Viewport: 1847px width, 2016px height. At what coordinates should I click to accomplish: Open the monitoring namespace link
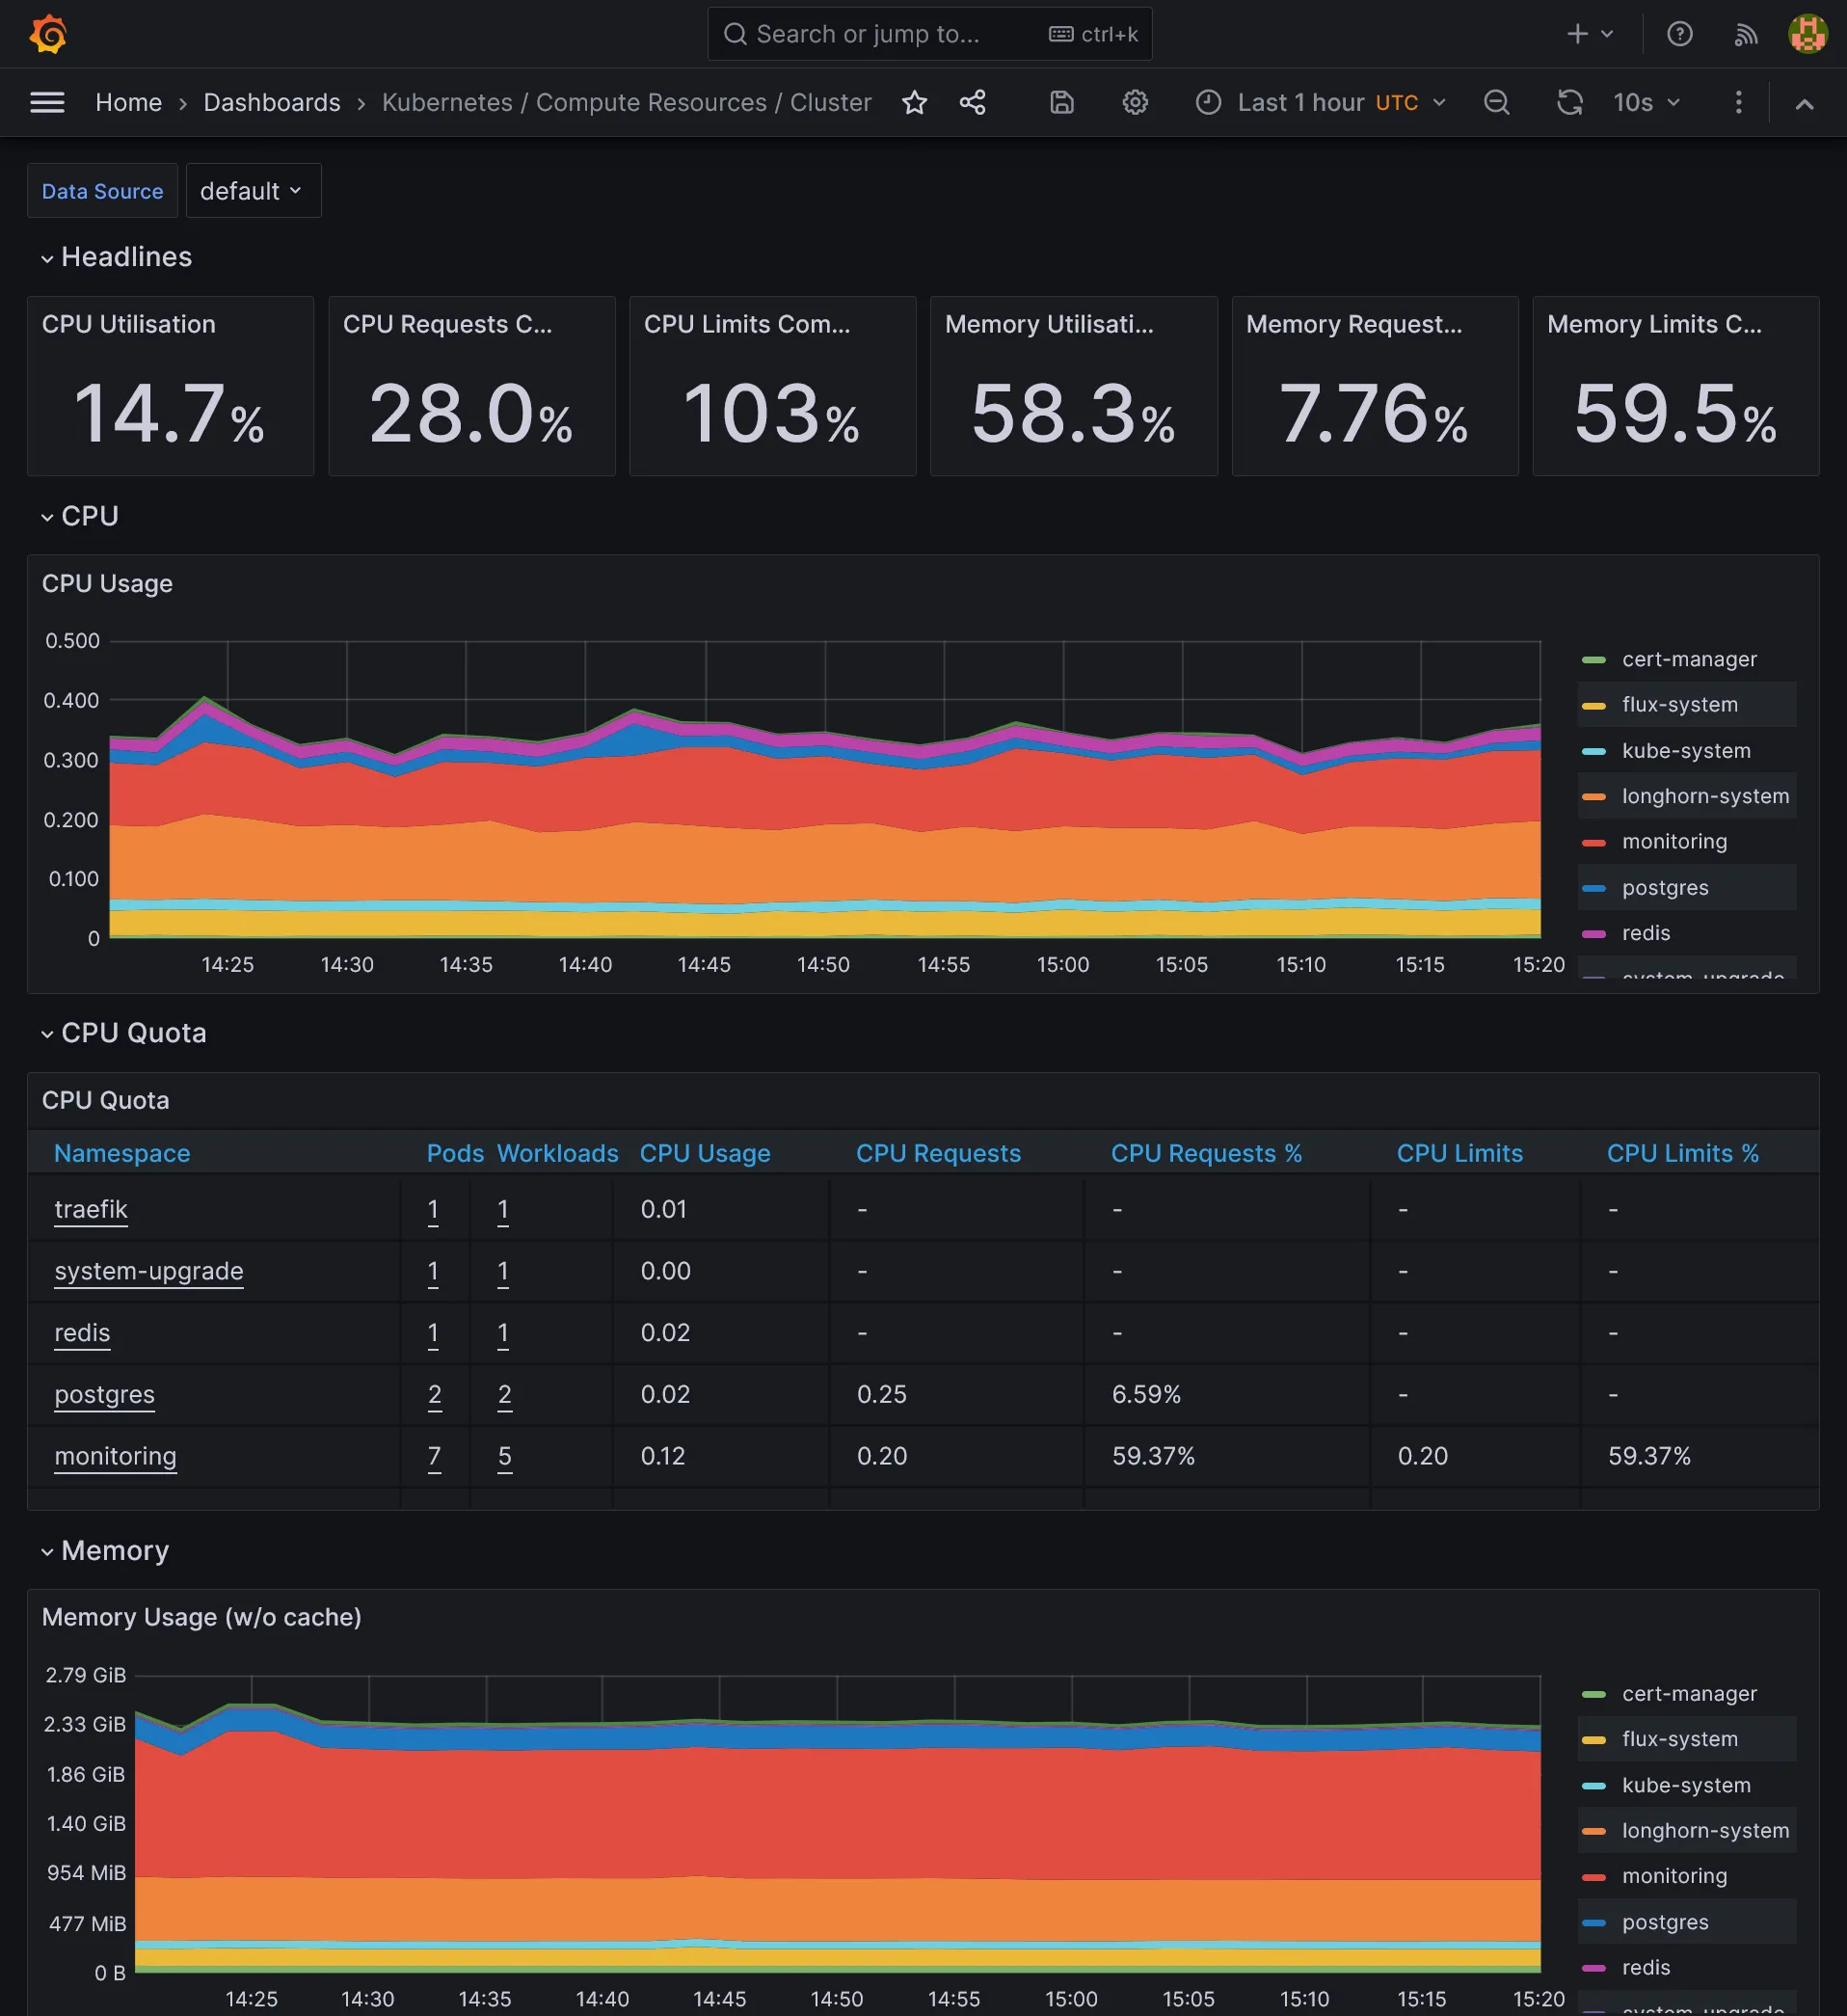tap(115, 1455)
